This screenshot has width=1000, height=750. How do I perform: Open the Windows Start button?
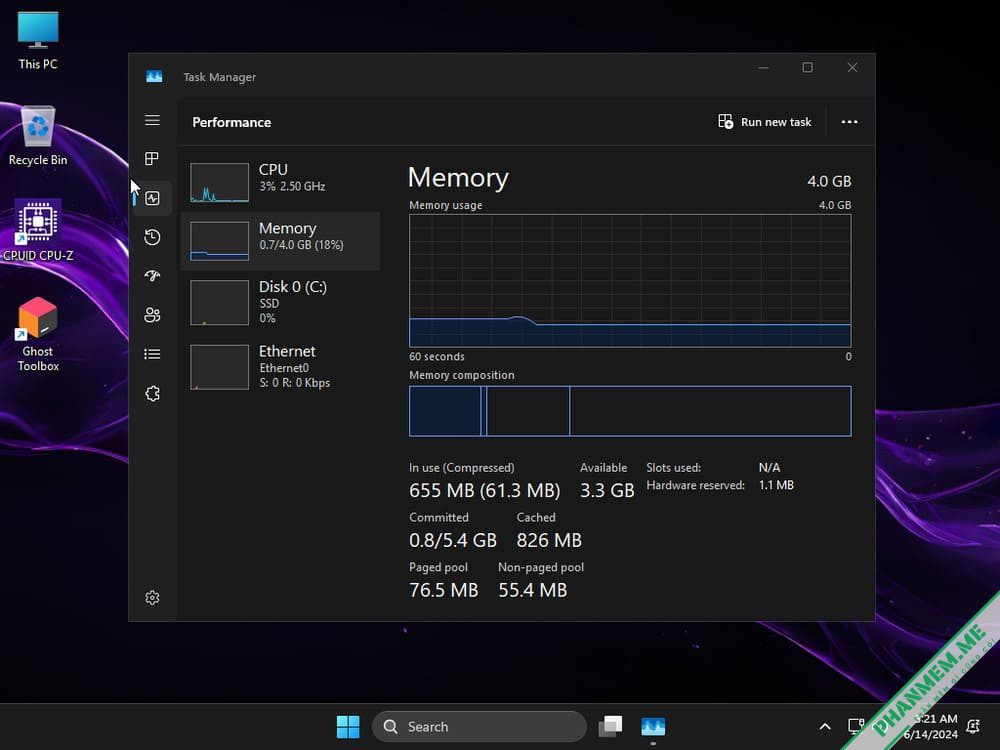[x=348, y=726]
